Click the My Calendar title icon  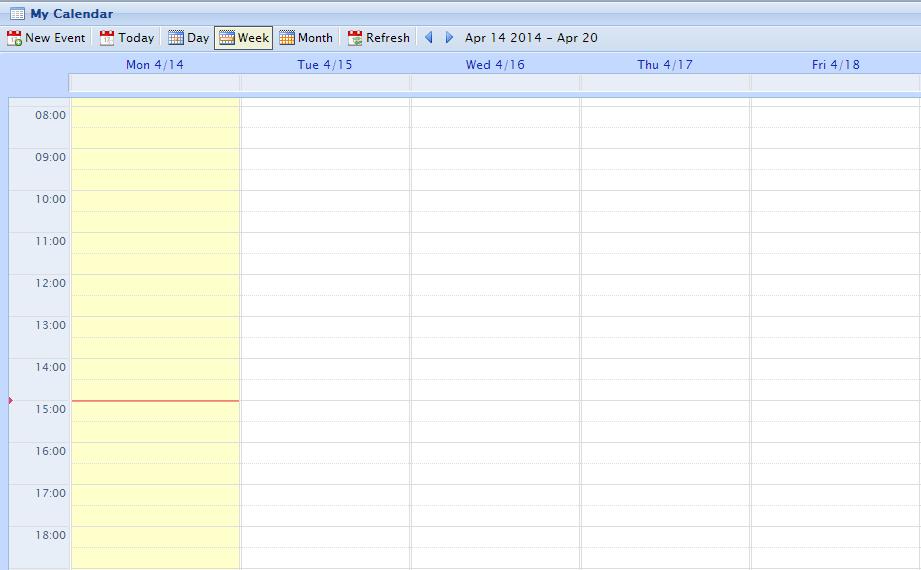pos(18,14)
